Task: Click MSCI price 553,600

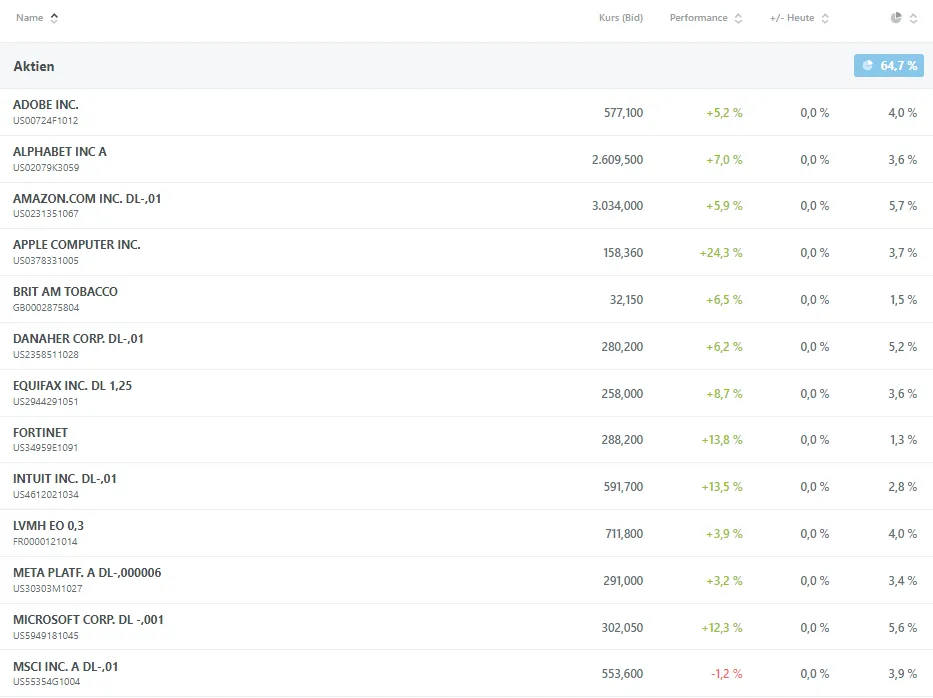Action: point(622,674)
